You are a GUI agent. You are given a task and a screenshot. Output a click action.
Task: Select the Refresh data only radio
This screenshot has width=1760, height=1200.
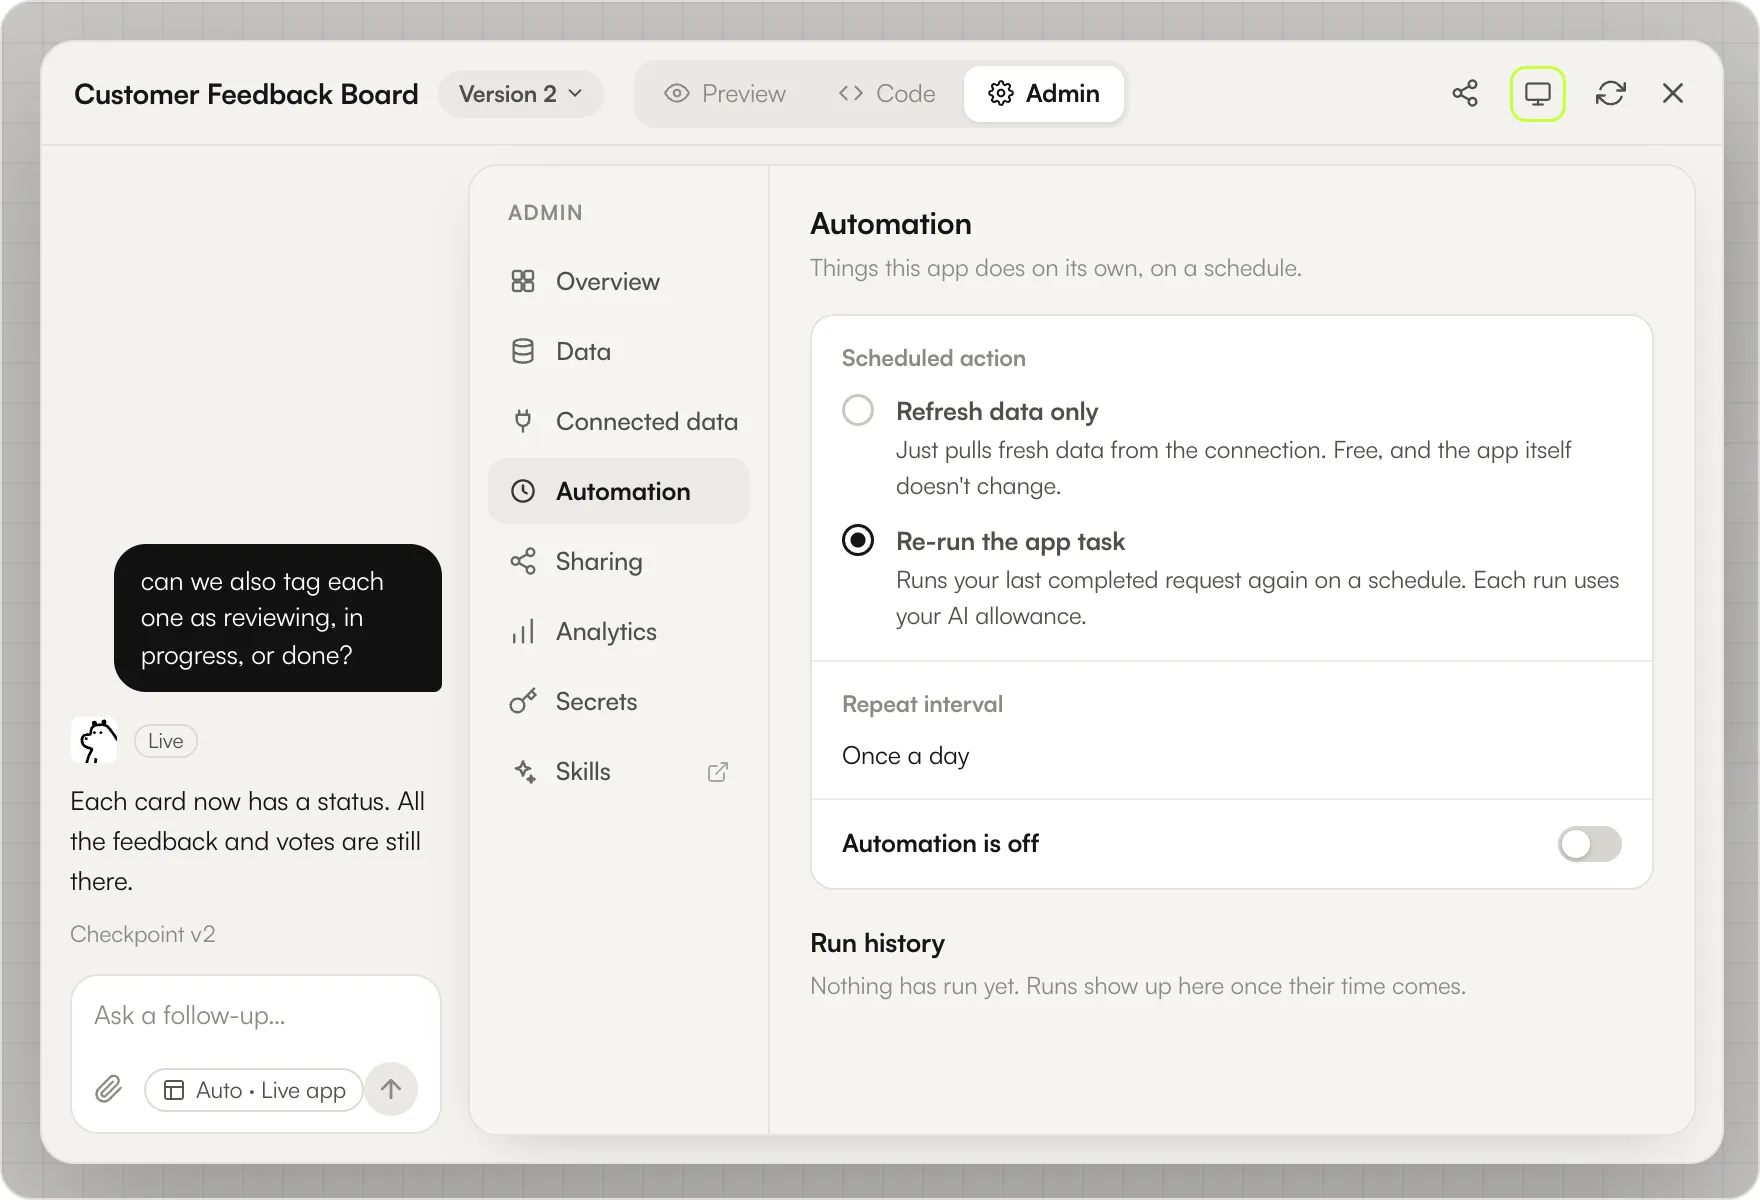click(x=858, y=411)
